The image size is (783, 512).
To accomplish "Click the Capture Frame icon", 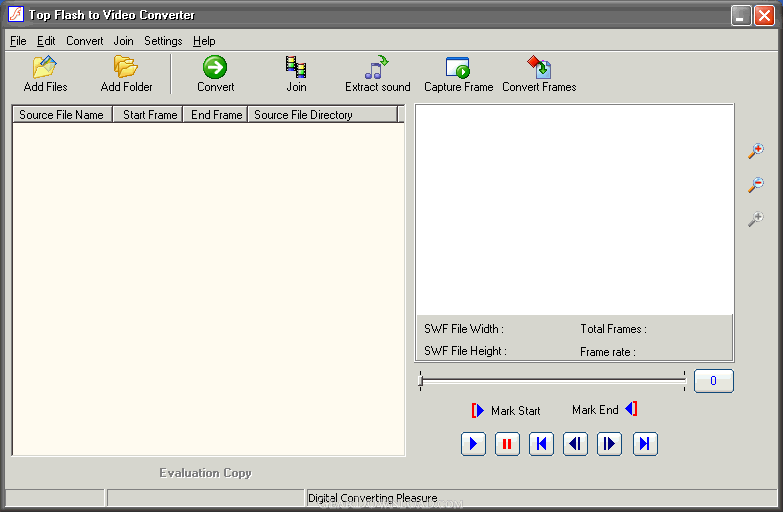I will (458, 67).
